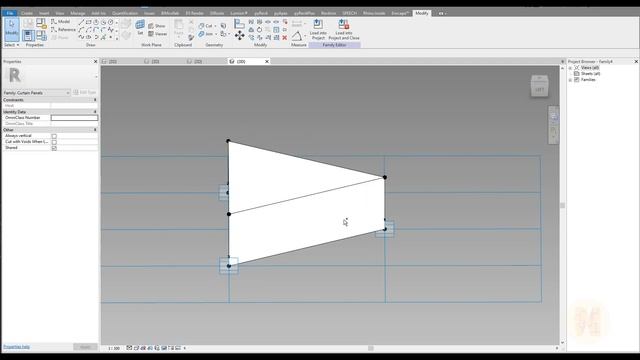Select Sheets (all) in Project Browser
Viewport: 640px width, 360px height.
coord(590,74)
